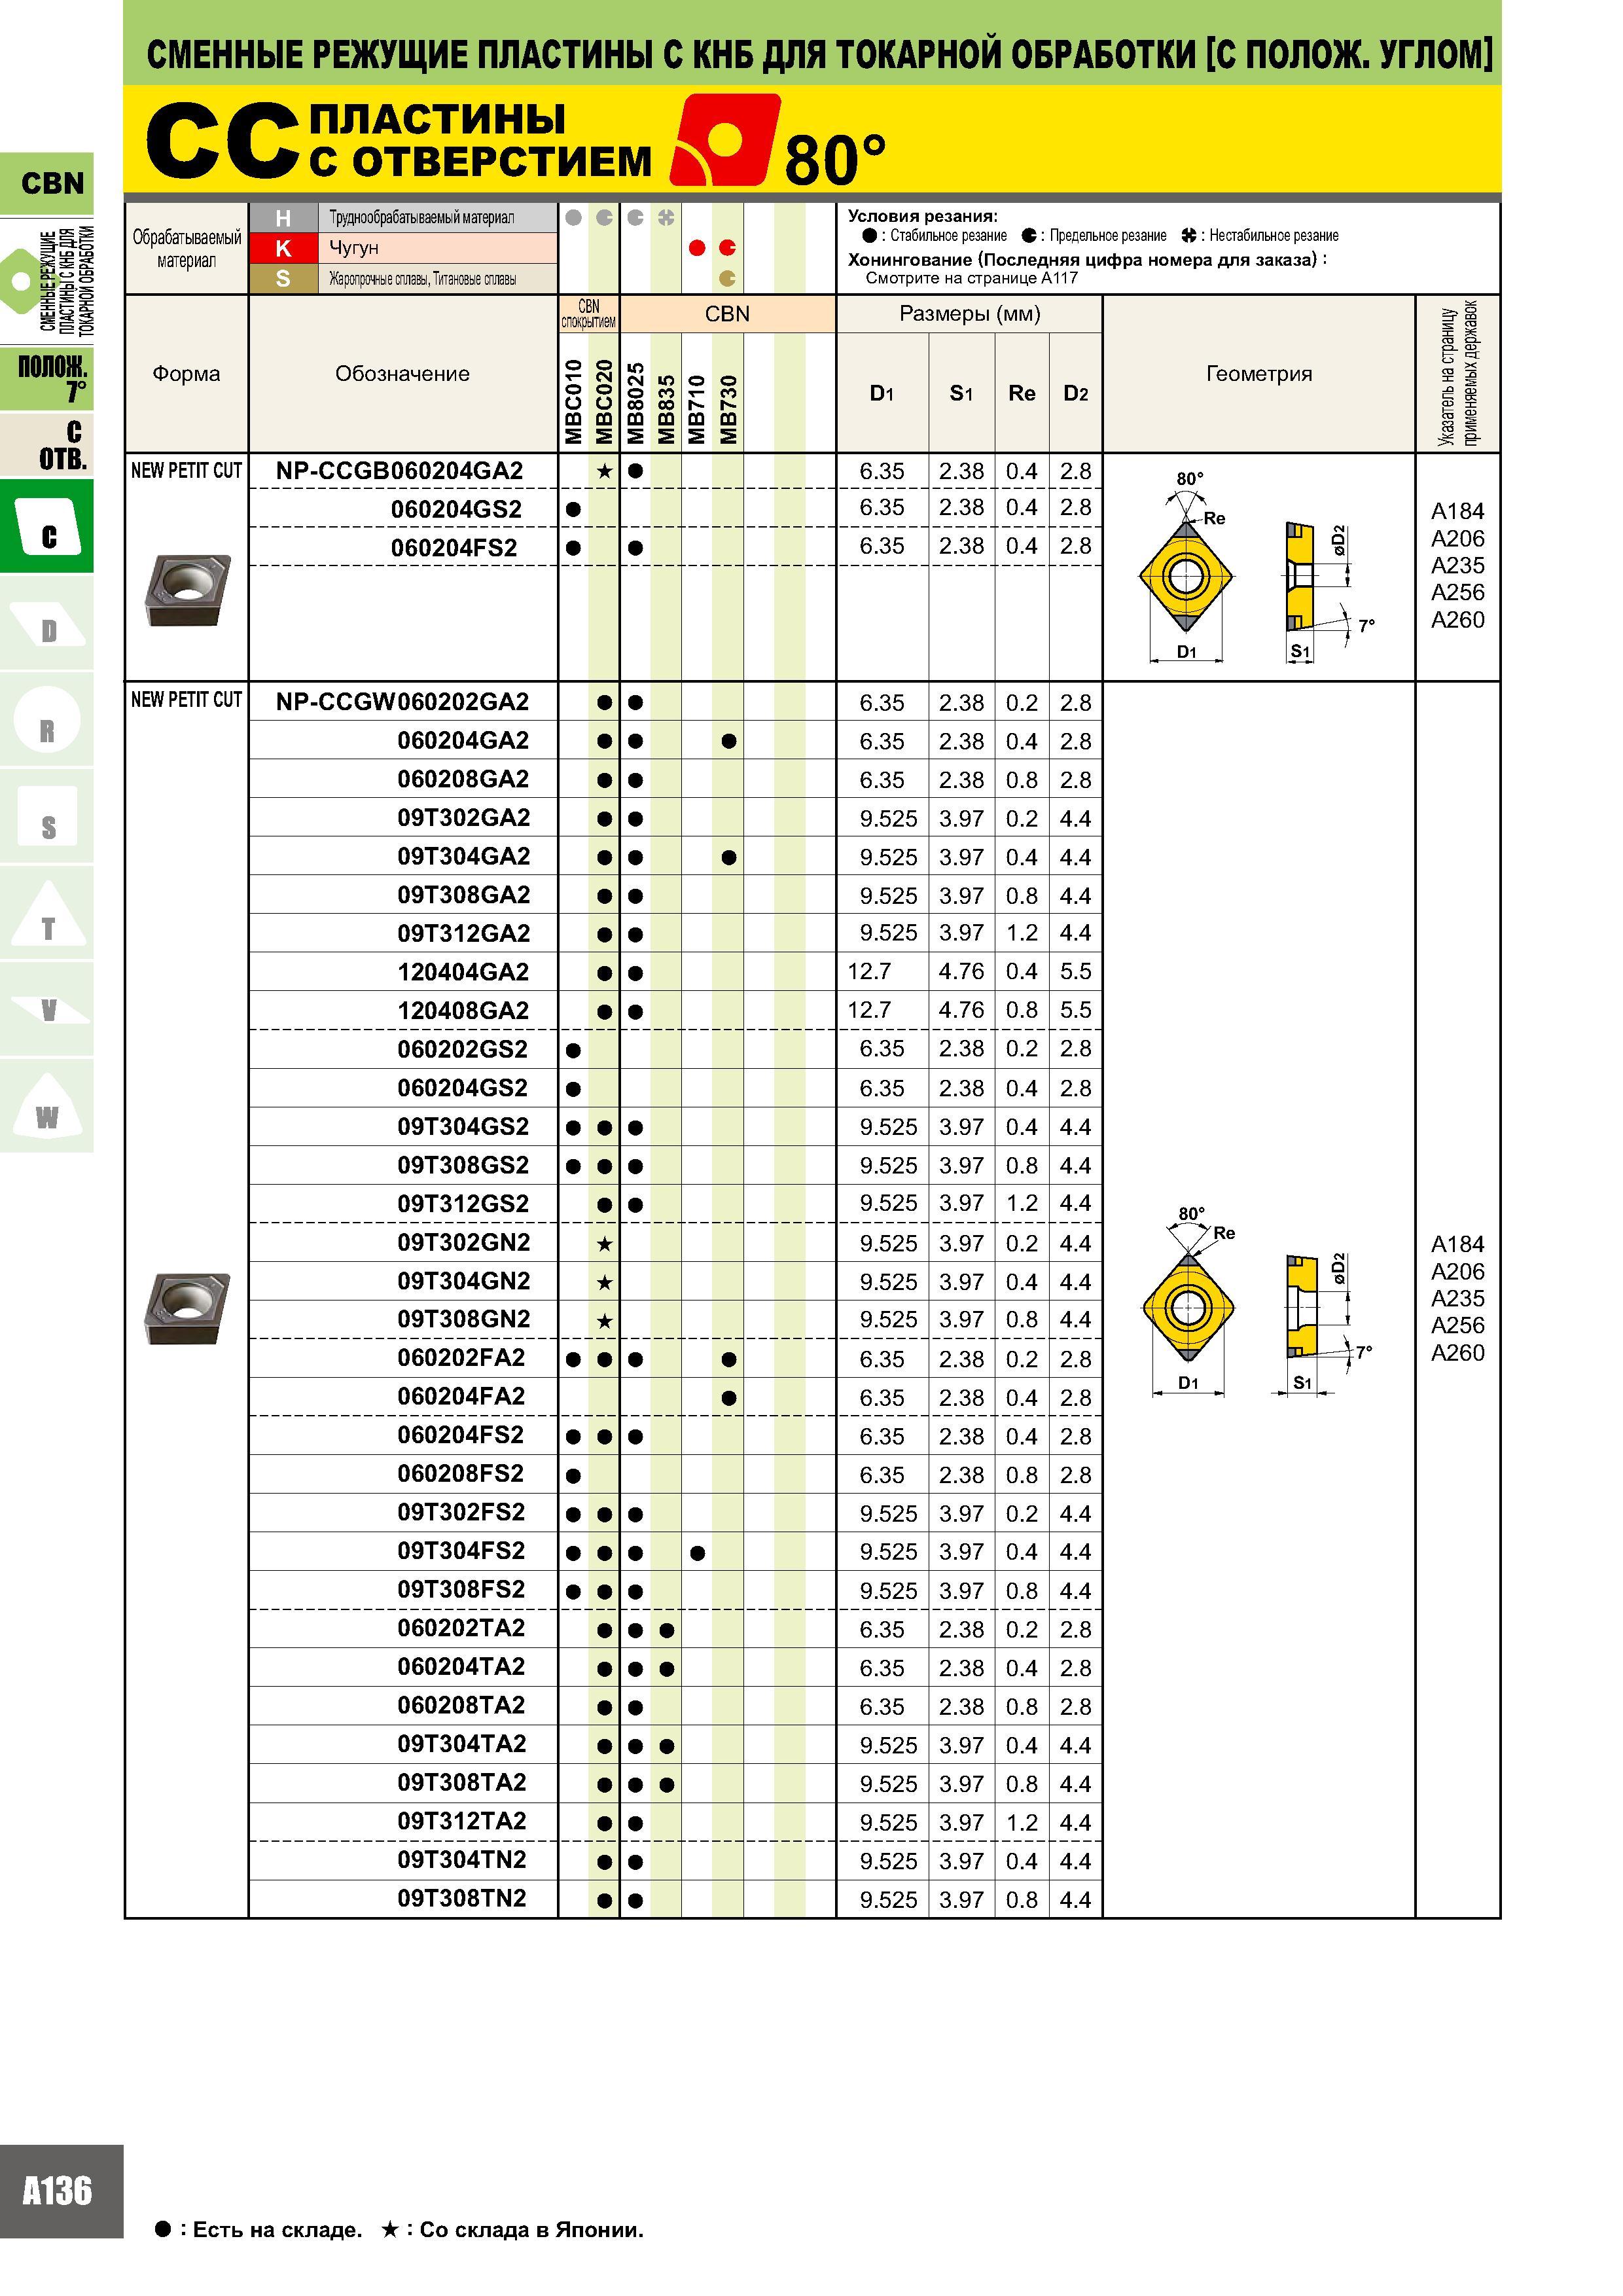The image size is (1623, 2296).
Task: Click the MBC020 grade column header
Action: (604, 401)
